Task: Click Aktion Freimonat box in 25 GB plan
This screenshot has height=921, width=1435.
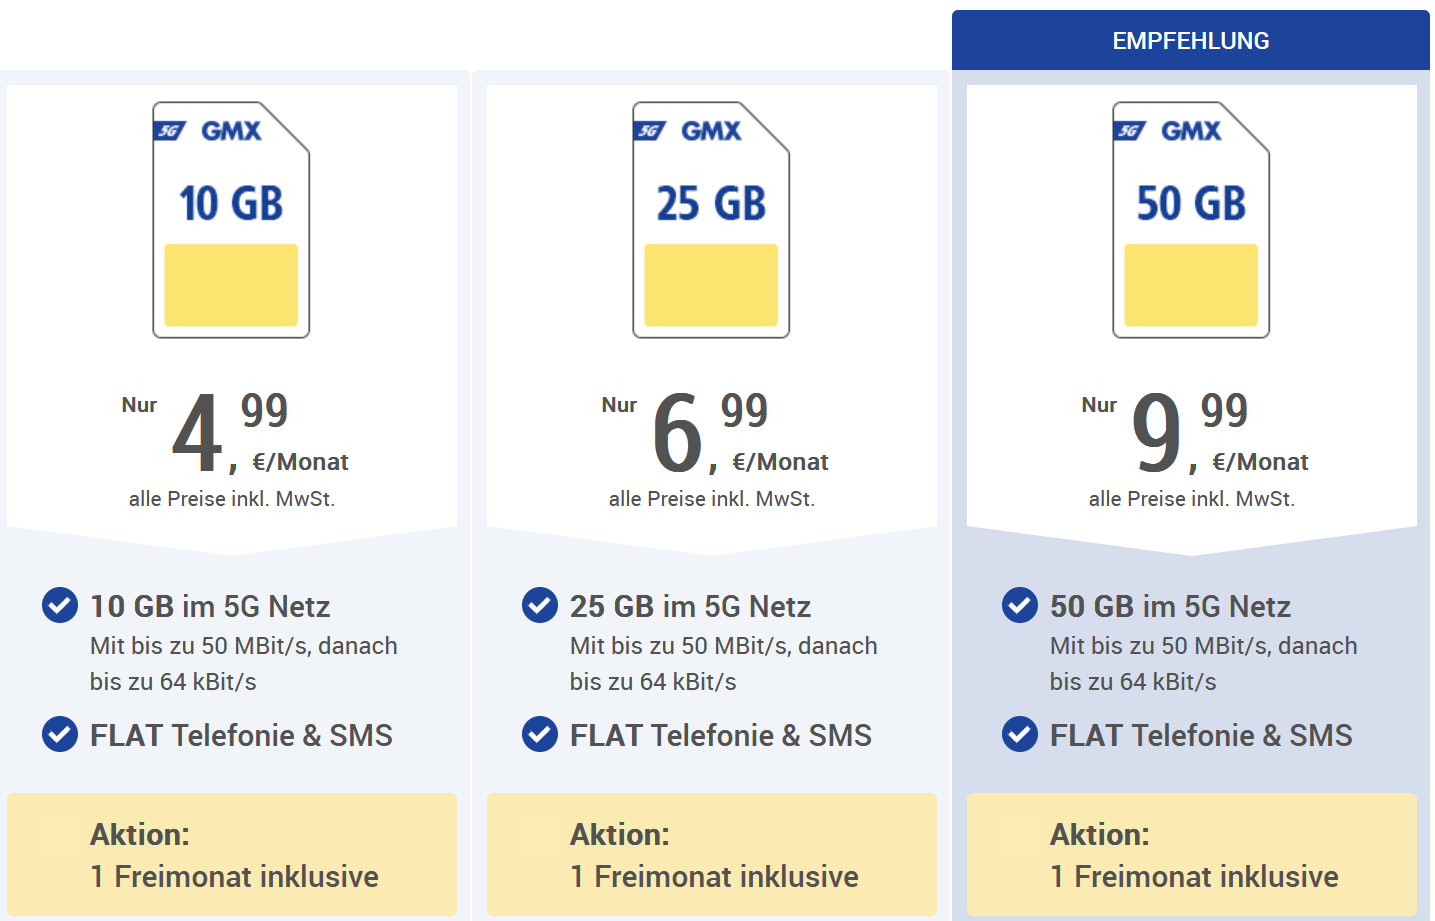Action: (712, 855)
